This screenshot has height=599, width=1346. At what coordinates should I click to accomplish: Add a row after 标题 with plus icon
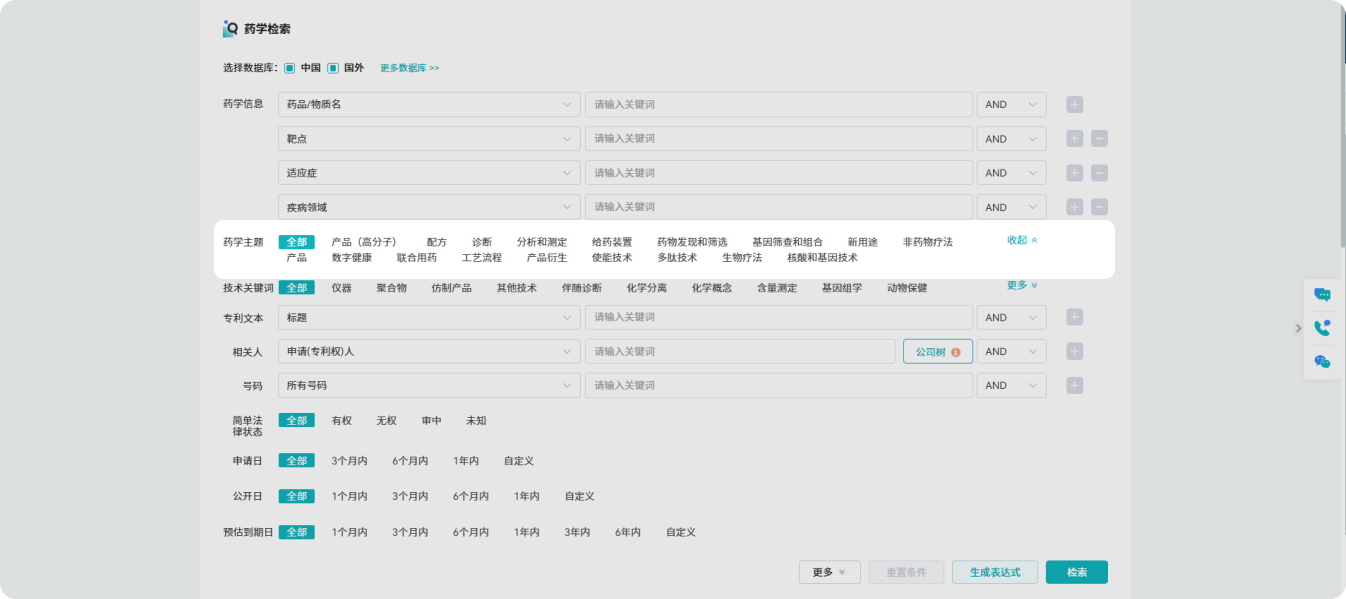pos(1075,317)
